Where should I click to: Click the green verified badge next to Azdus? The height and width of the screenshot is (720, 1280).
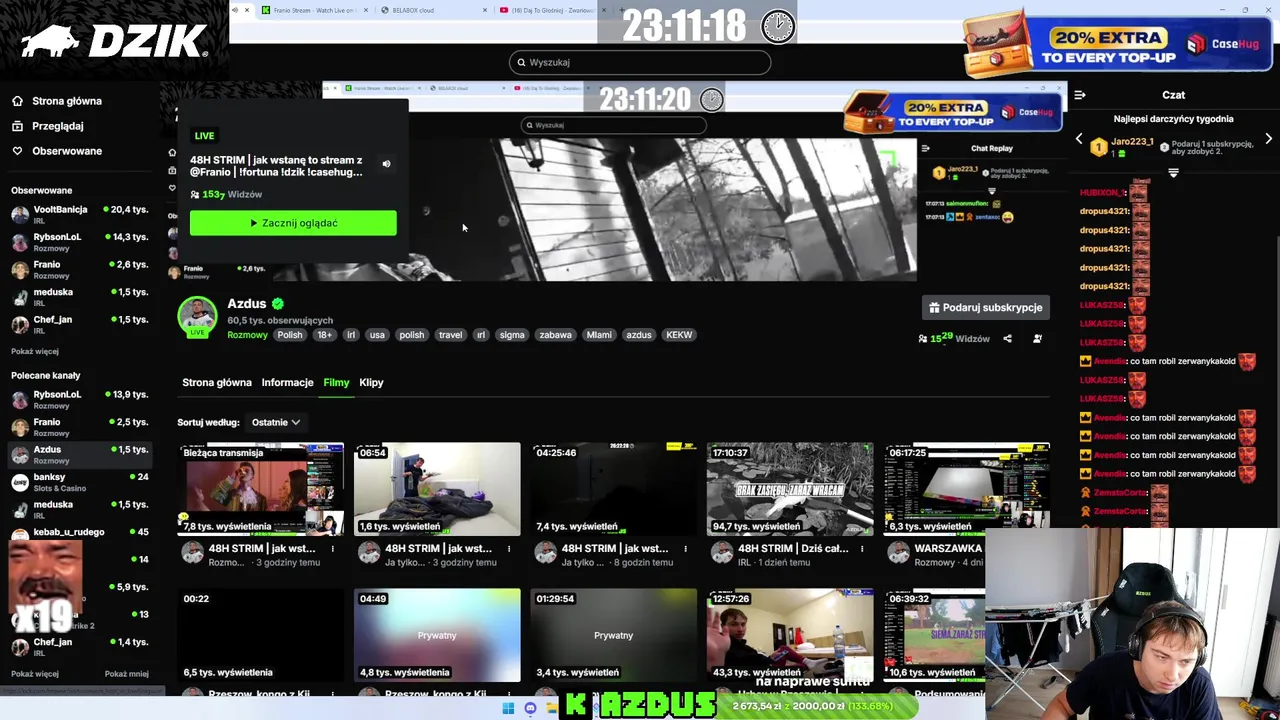[278, 304]
